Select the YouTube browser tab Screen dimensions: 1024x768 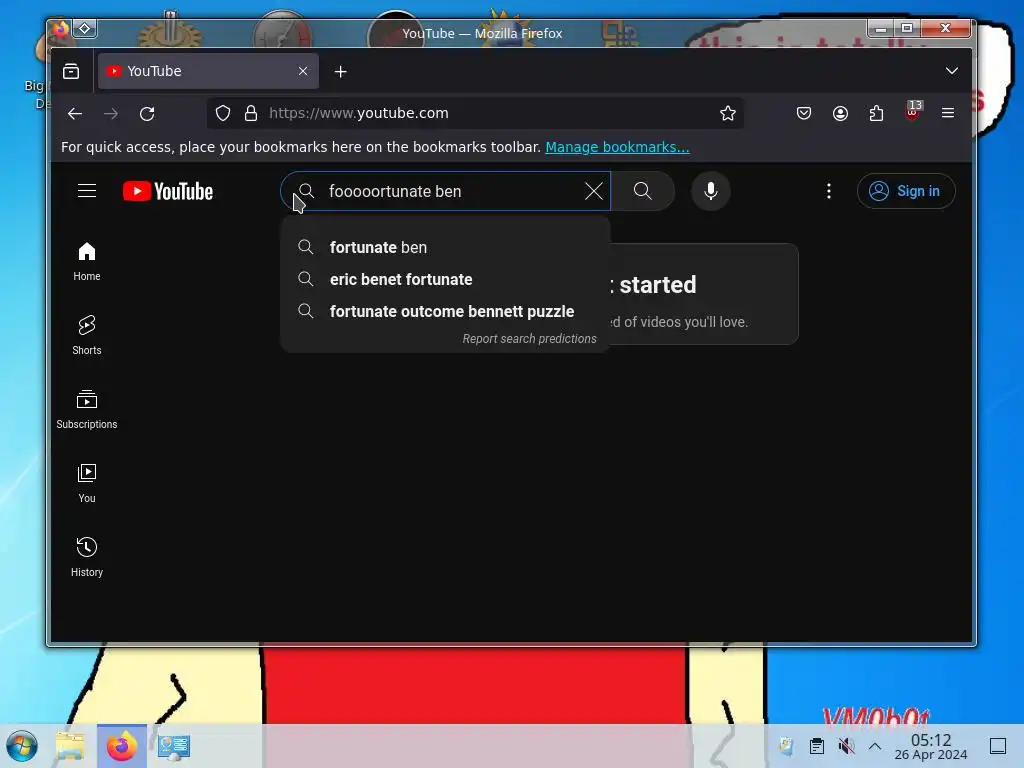click(208, 71)
